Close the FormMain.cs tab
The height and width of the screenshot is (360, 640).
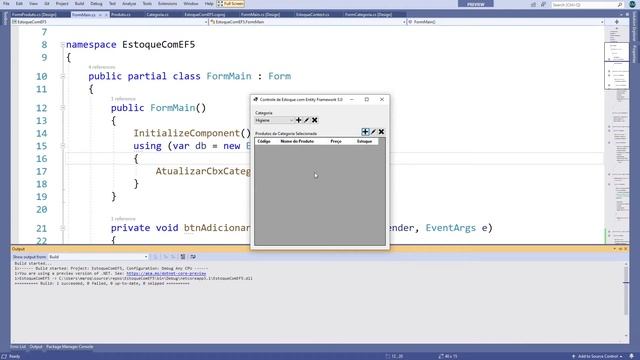pyautogui.click(x=106, y=15)
